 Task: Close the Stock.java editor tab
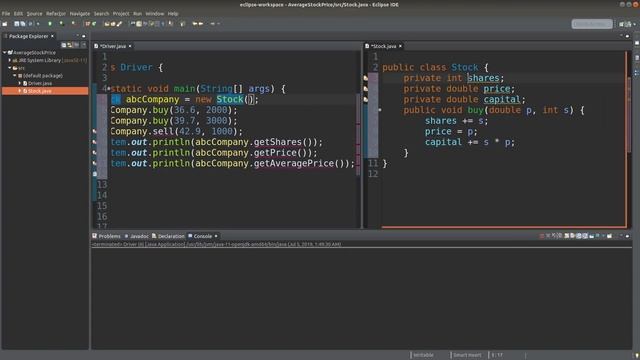[x=400, y=46]
